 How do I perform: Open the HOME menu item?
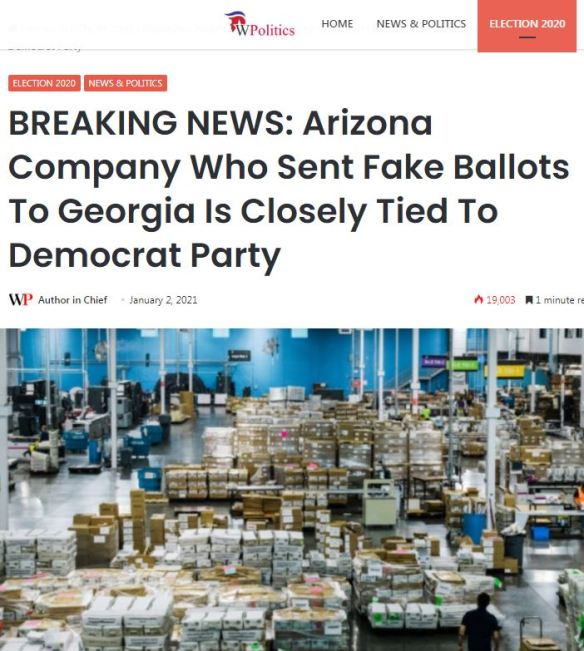click(337, 24)
